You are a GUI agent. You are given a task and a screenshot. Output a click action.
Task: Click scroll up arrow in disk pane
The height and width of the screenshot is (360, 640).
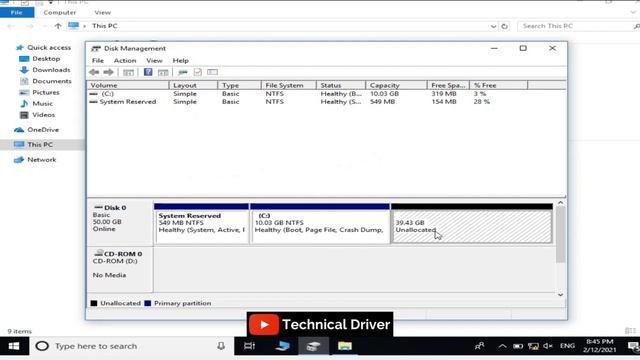[x=560, y=203]
